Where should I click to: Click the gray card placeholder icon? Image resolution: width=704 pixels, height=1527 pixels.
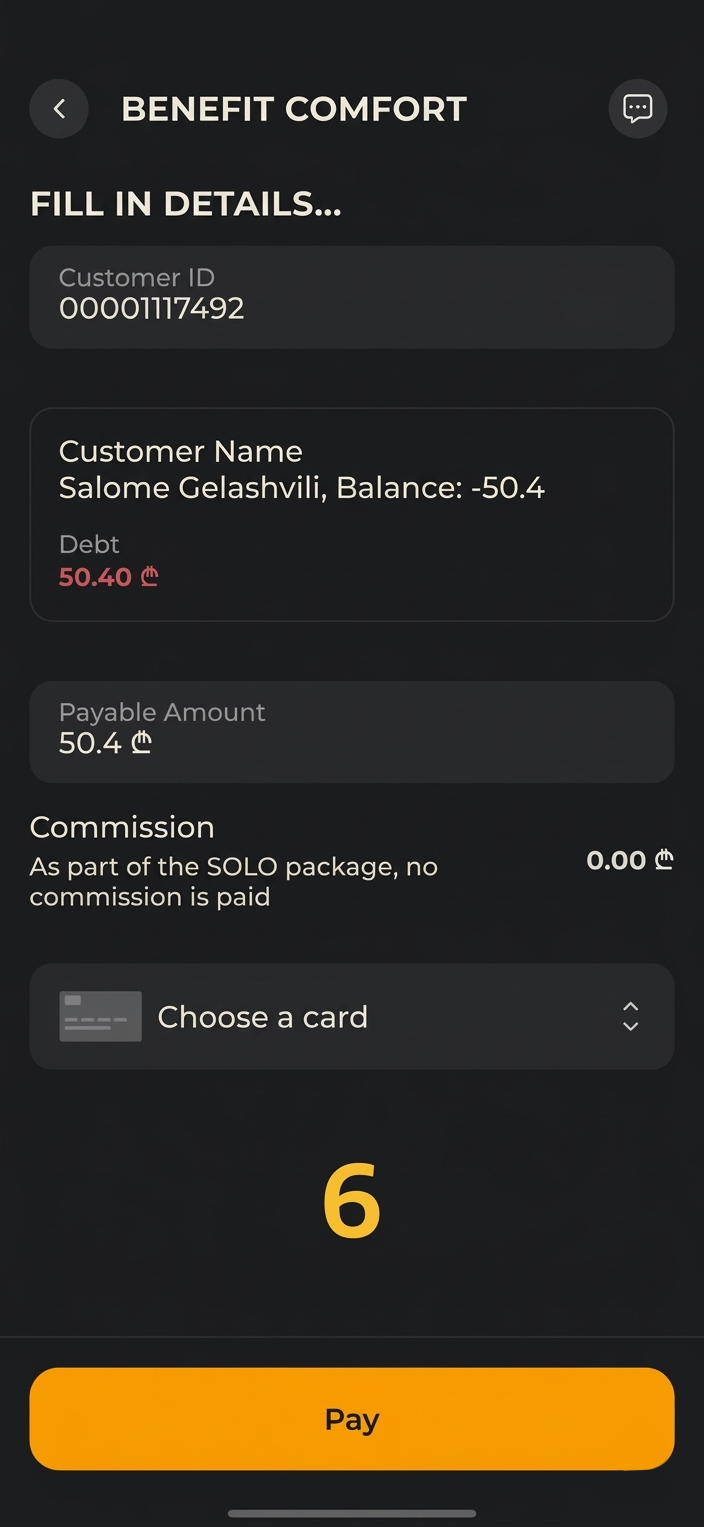point(100,1016)
